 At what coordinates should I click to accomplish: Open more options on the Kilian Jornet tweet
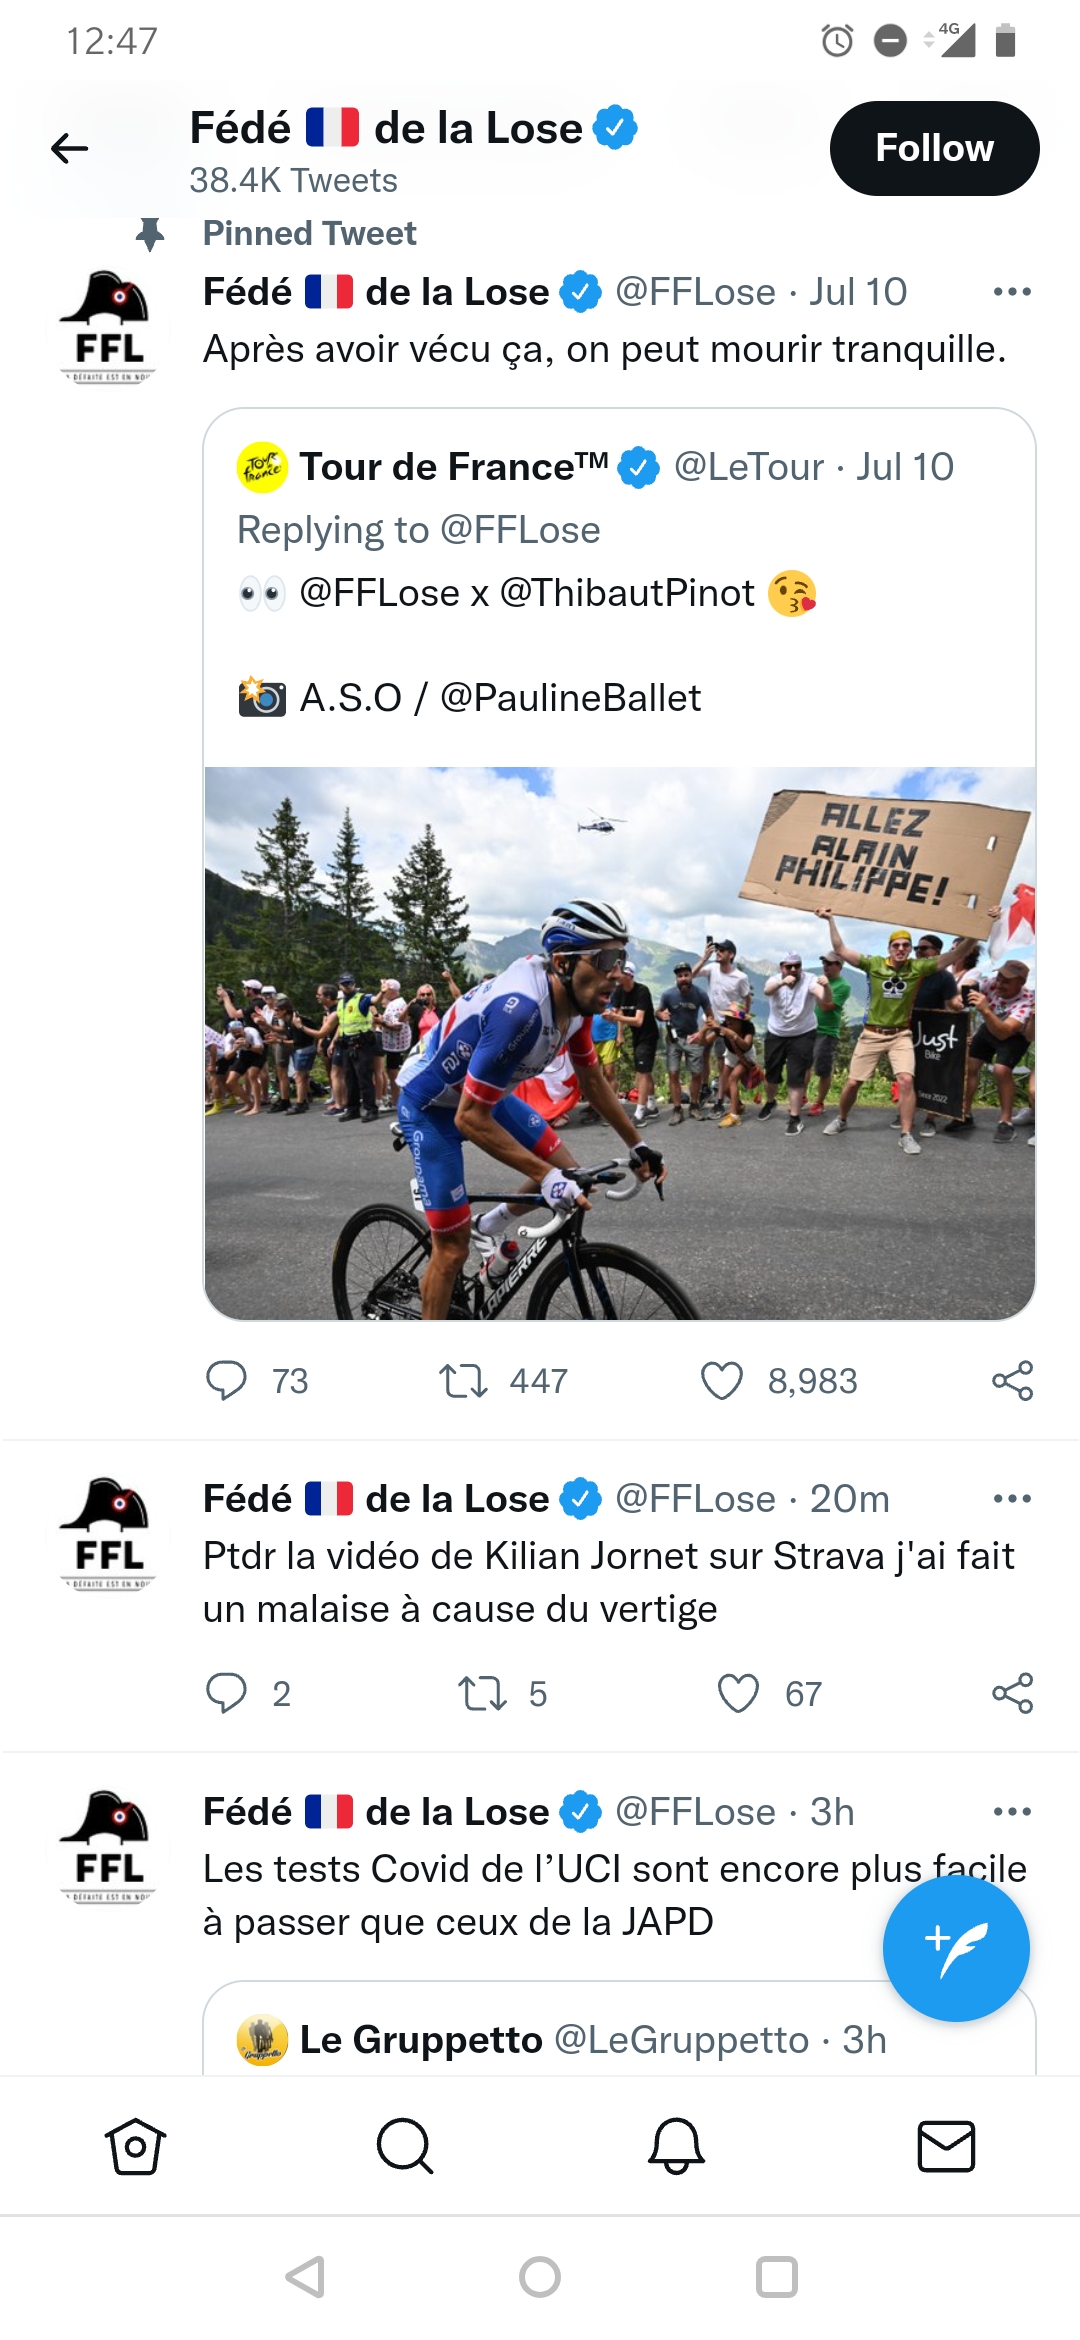pos(1012,1499)
